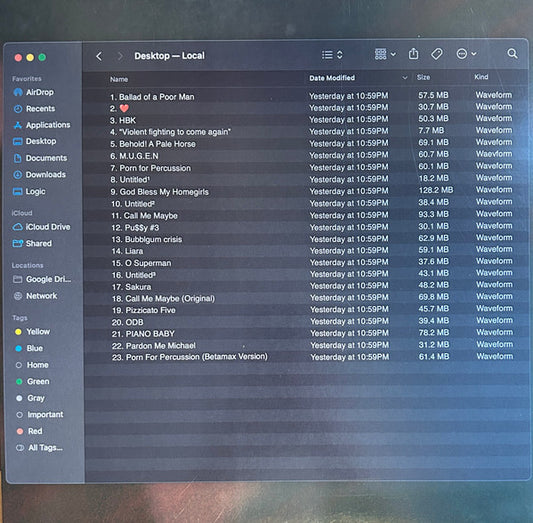Click the "Desktop — Local" window title
The height and width of the screenshot is (523, 533).
[x=169, y=56]
